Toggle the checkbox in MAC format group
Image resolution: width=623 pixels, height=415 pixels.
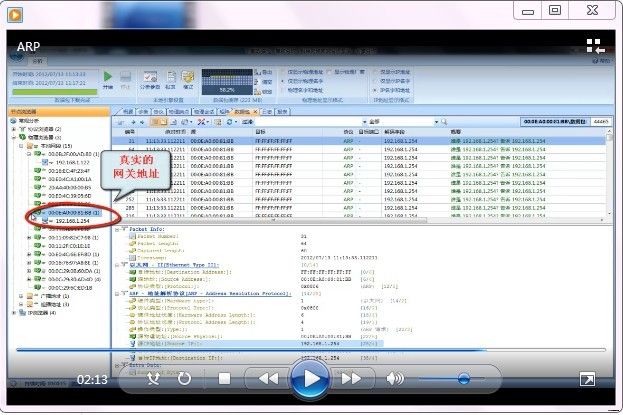tap(329, 72)
